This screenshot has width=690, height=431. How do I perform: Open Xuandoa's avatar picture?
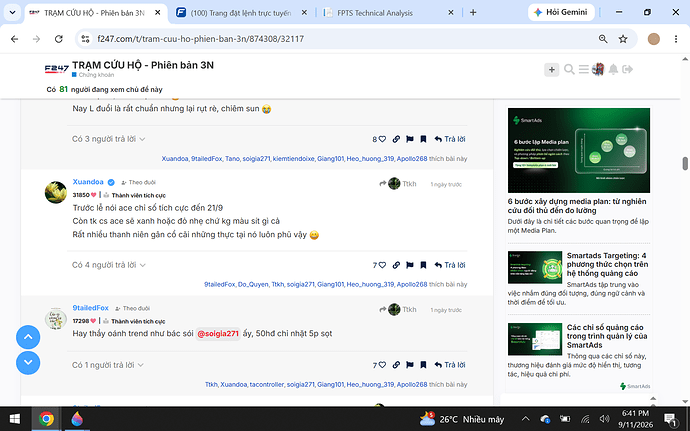pyautogui.click(x=56, y=192)
